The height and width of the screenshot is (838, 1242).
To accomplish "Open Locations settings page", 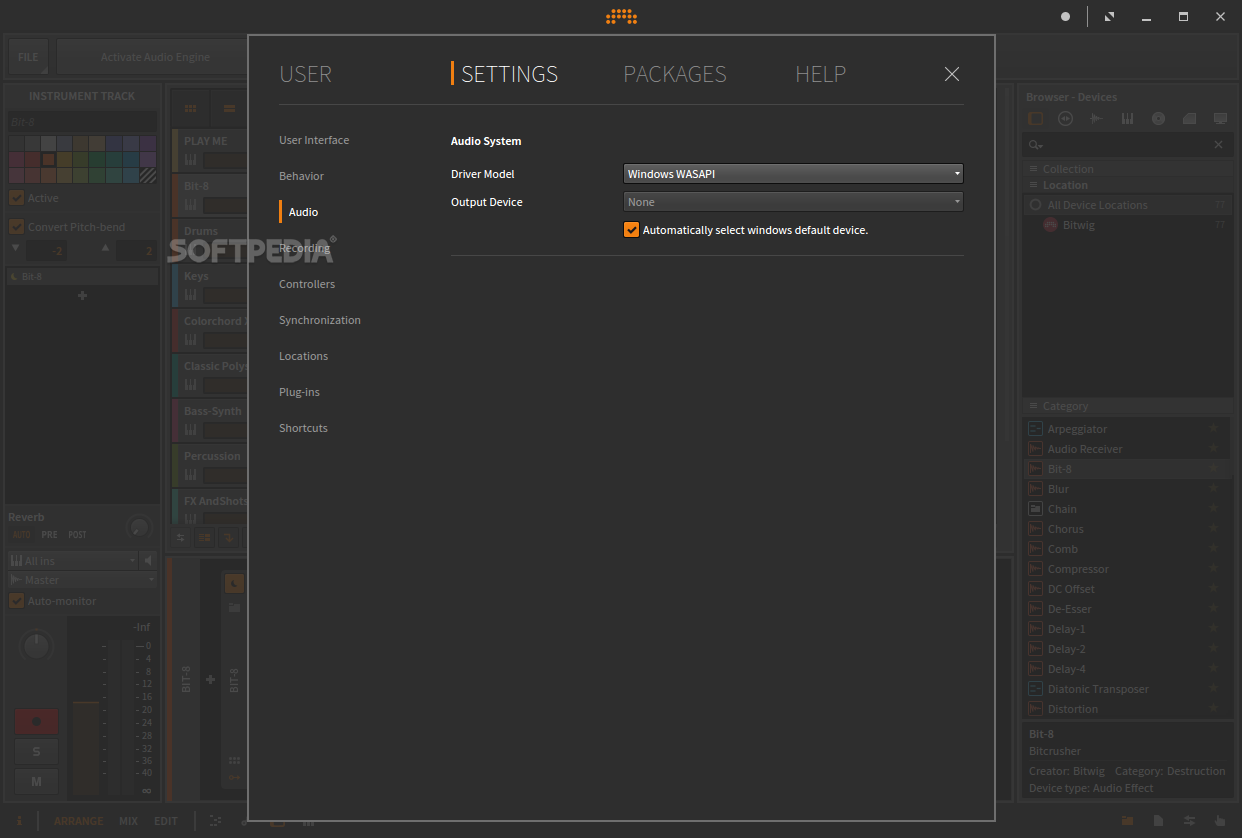I will click(x=303, y=356).
